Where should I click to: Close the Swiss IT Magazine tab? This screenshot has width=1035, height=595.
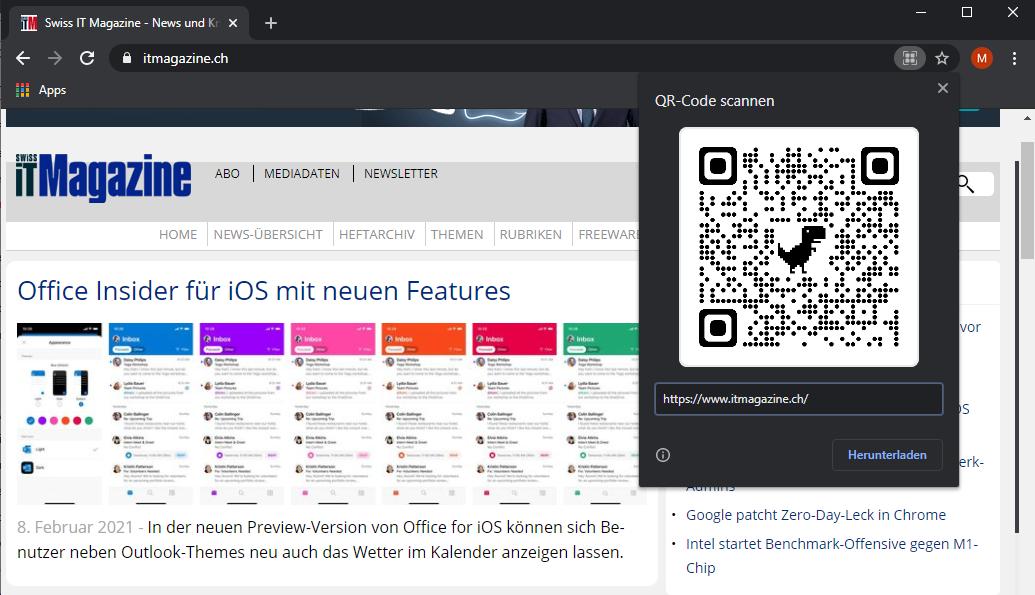click(x=232, y=23)
